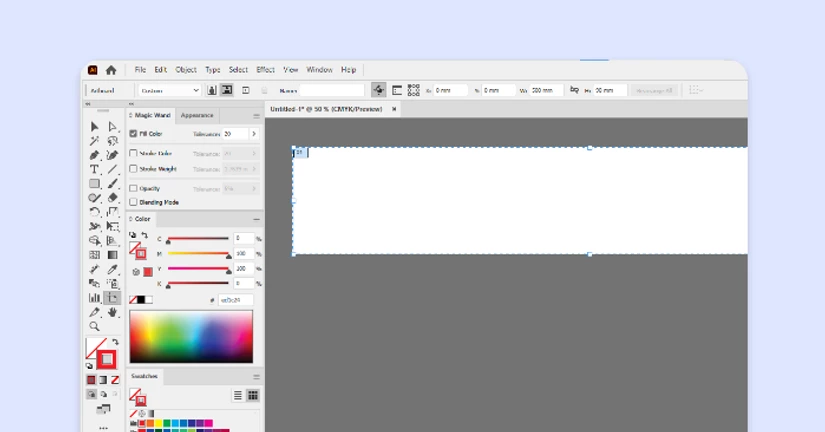Pick the Paintbrush tool
The width and height of the screenshot is (825, 432).
pos(112,184)
